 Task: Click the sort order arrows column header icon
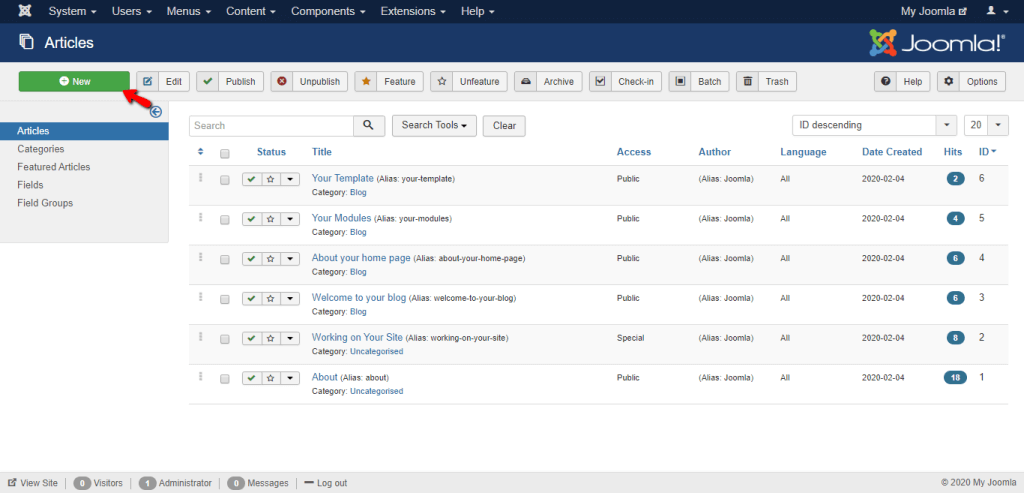click(201, 152)
